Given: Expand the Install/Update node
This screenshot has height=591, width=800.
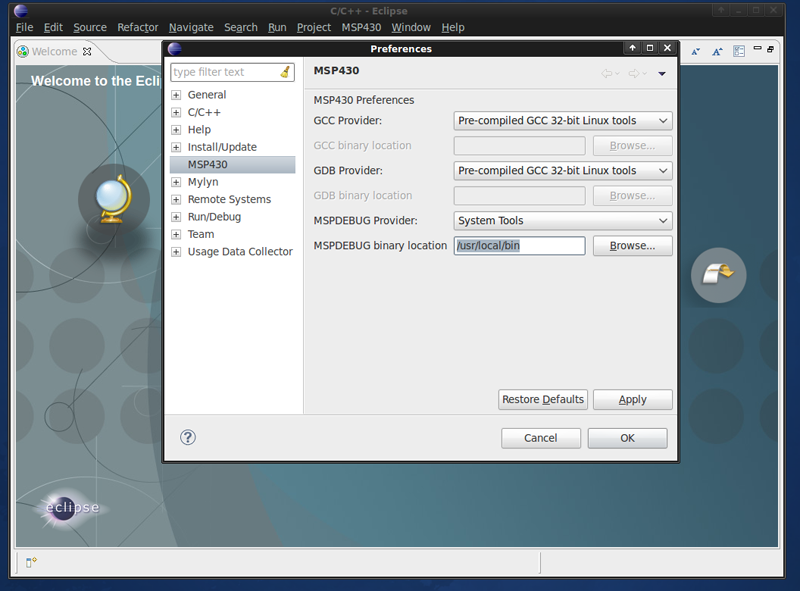Looking at the screenshot, I should (176, 147).
